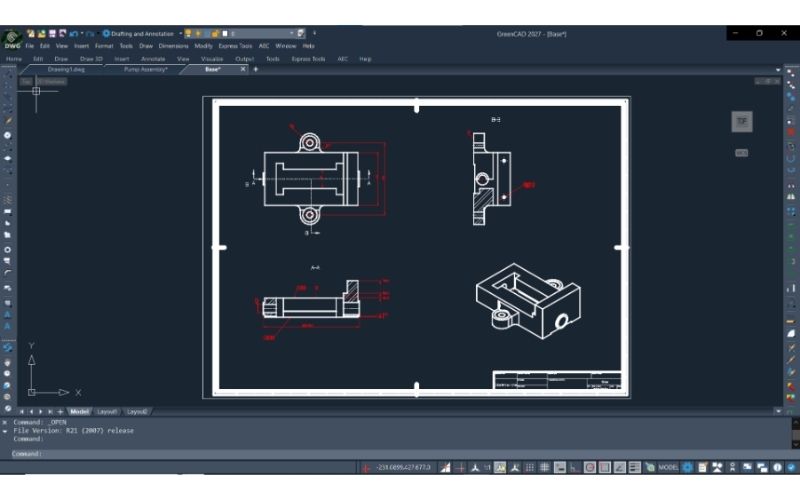The height and width of the screenshot is (500, 800).
Task: Open the Modify menu
Action: [x=203, y=46]
